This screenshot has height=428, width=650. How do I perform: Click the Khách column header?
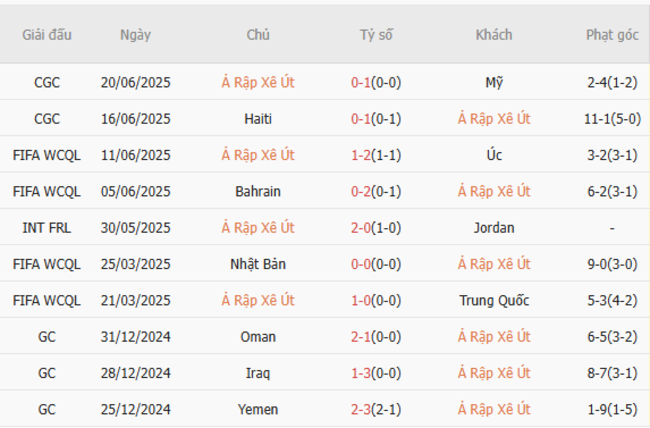(494, 34)
